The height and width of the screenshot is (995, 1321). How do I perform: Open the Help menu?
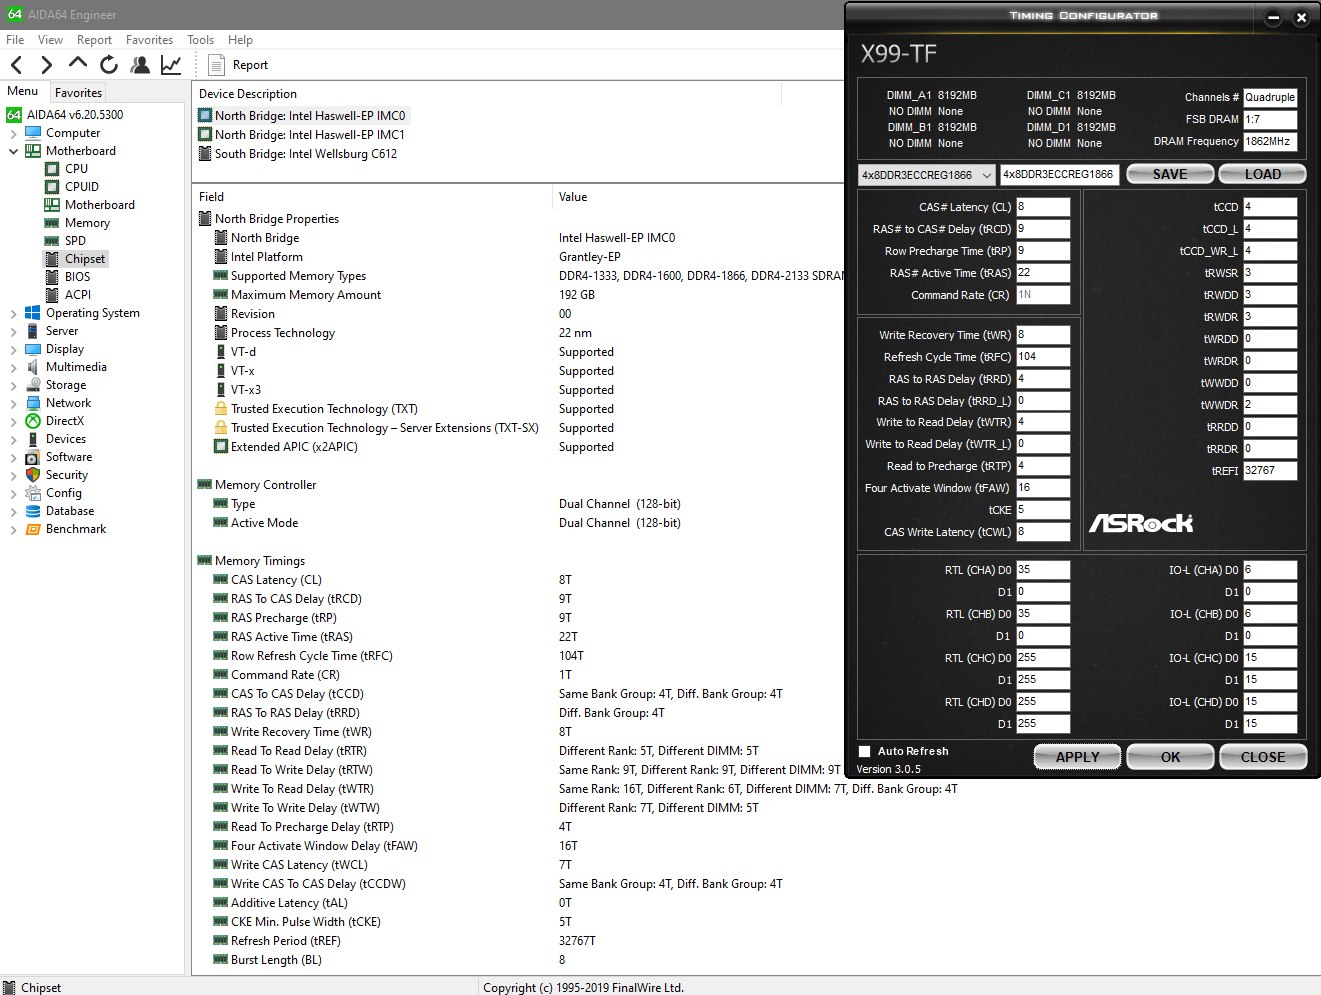[x=240, y=40]
